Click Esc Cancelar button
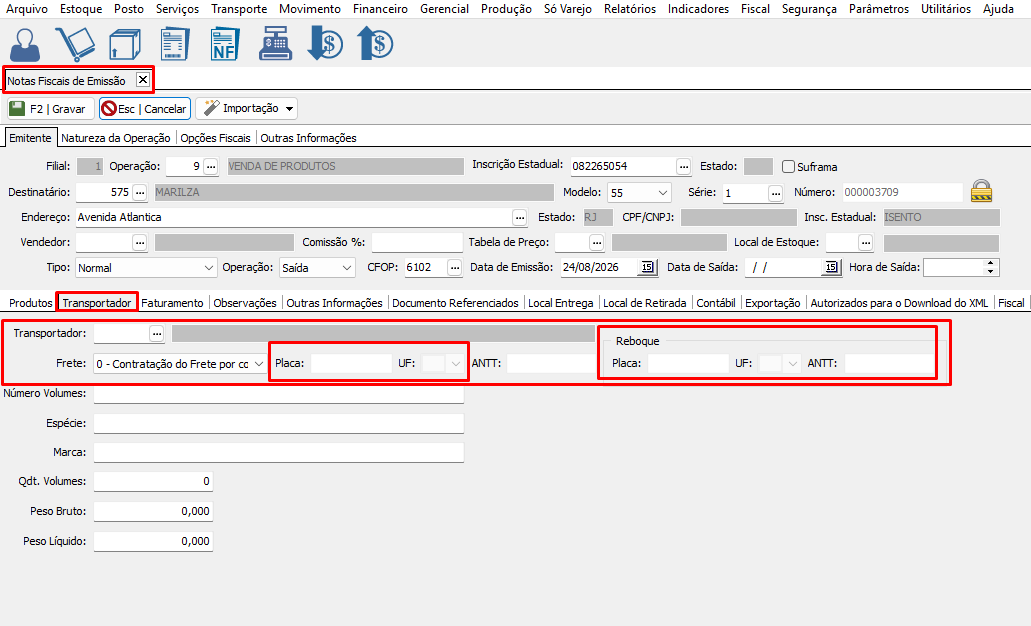 (x=145, y=108)
